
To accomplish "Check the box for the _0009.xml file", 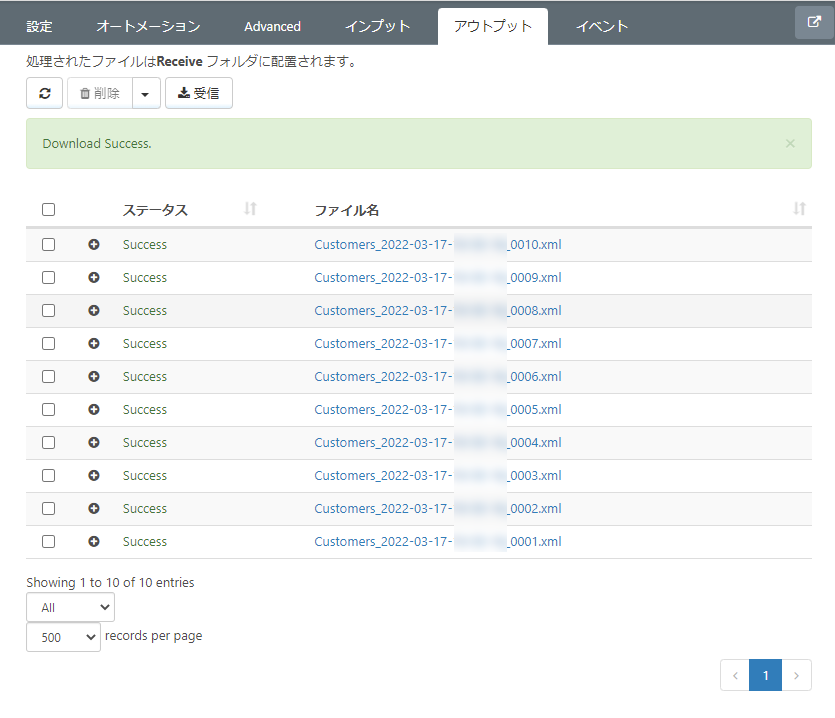I will point(48,278).
